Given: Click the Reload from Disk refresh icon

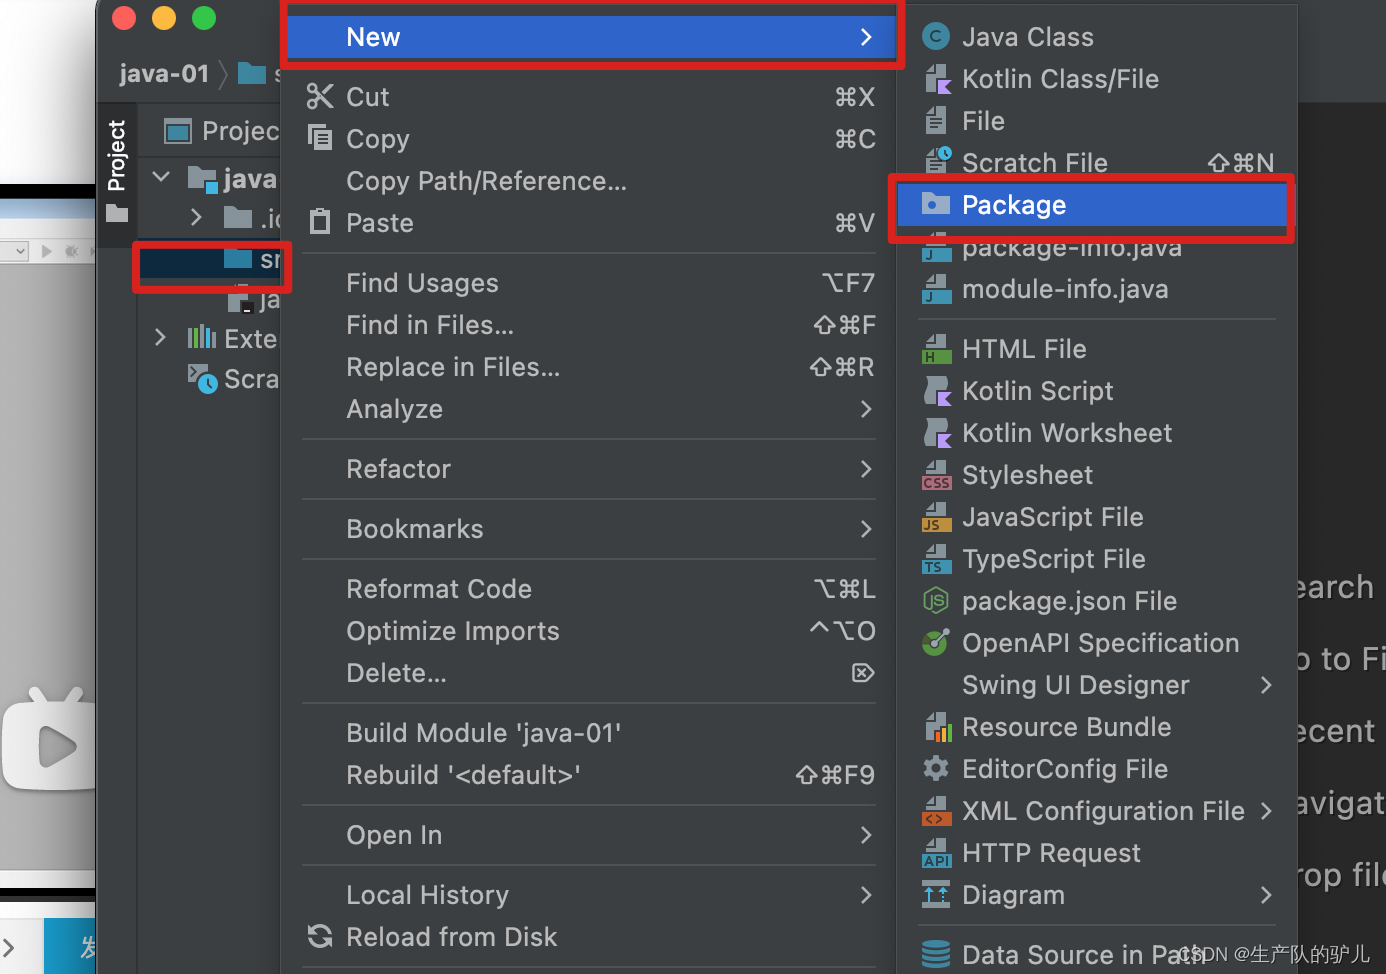Looking at the screenshot, I should coord(320,936).
